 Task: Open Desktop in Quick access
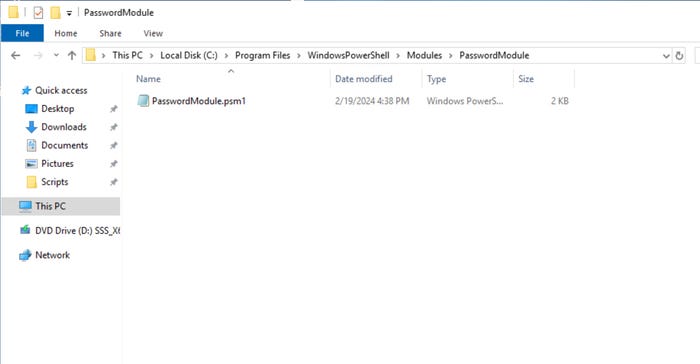pos(58,109)
